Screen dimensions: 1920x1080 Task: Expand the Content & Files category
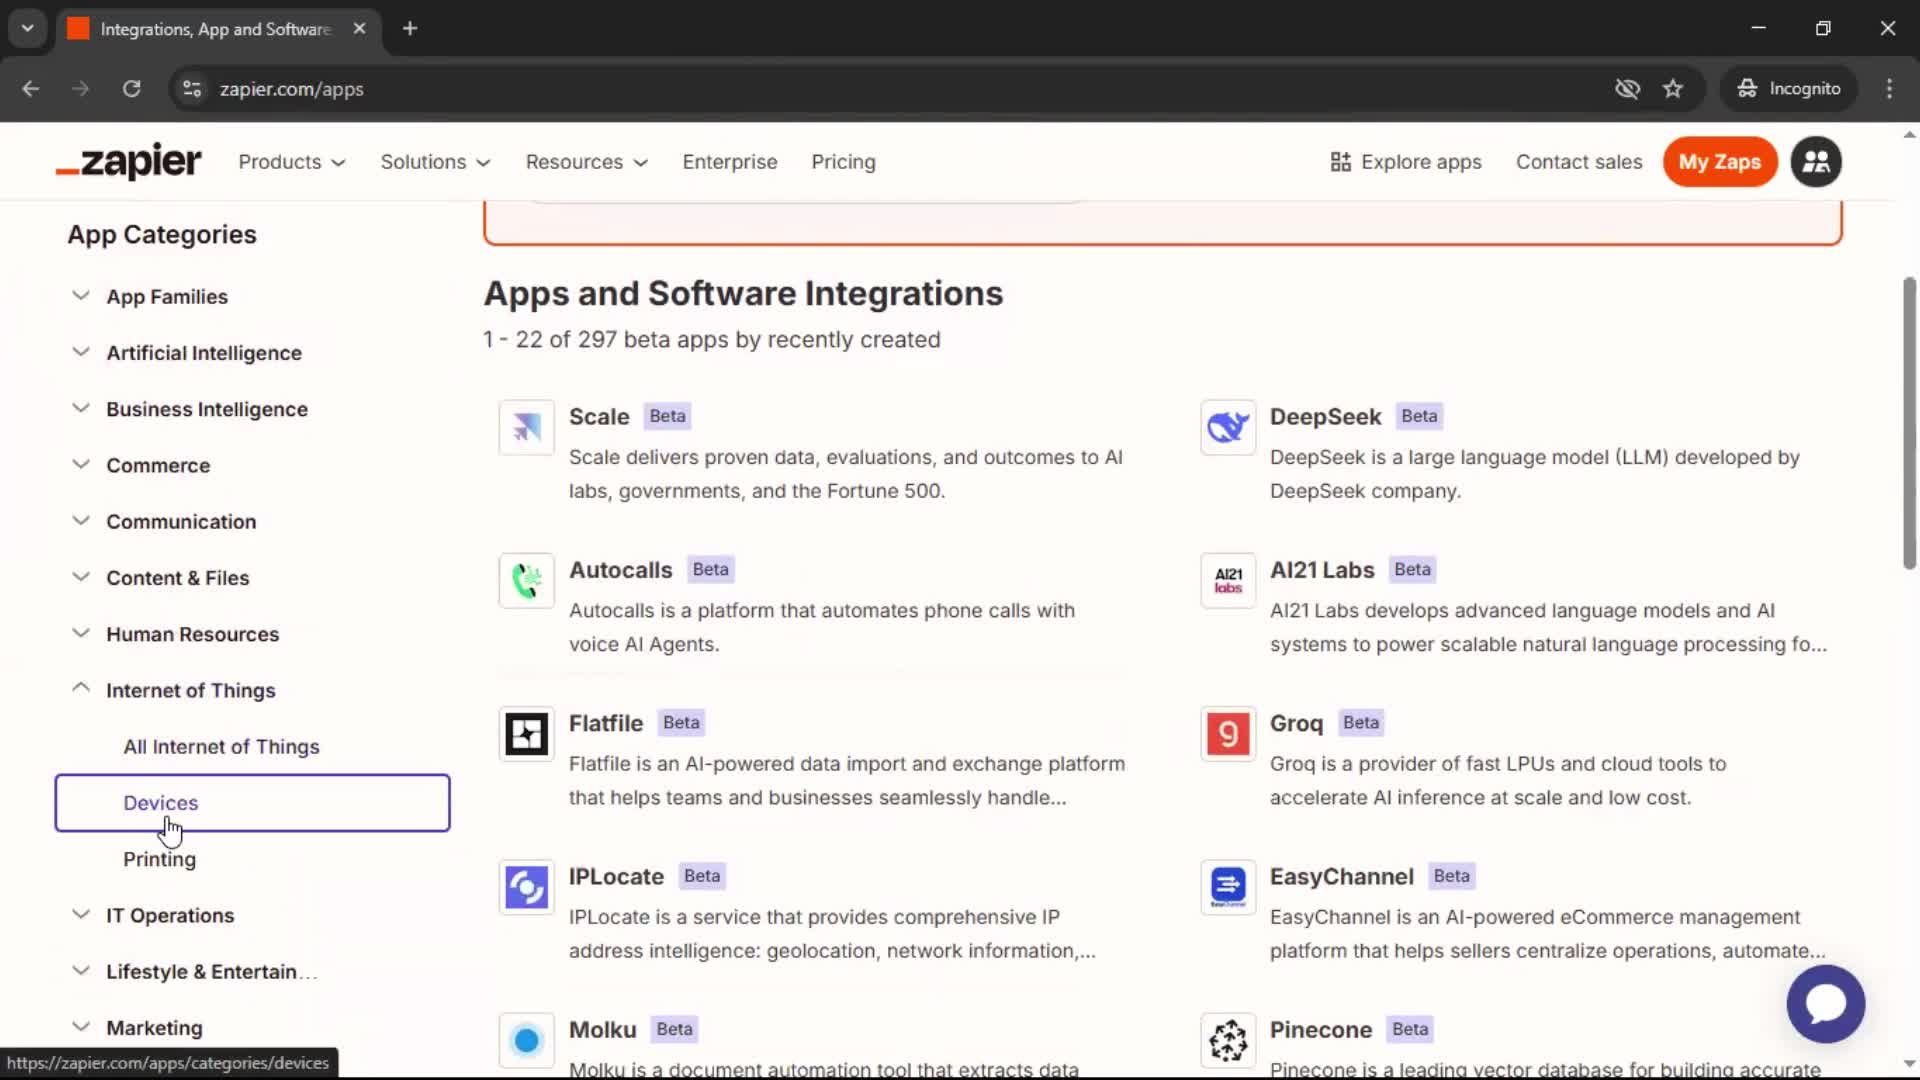click(81, 577)
